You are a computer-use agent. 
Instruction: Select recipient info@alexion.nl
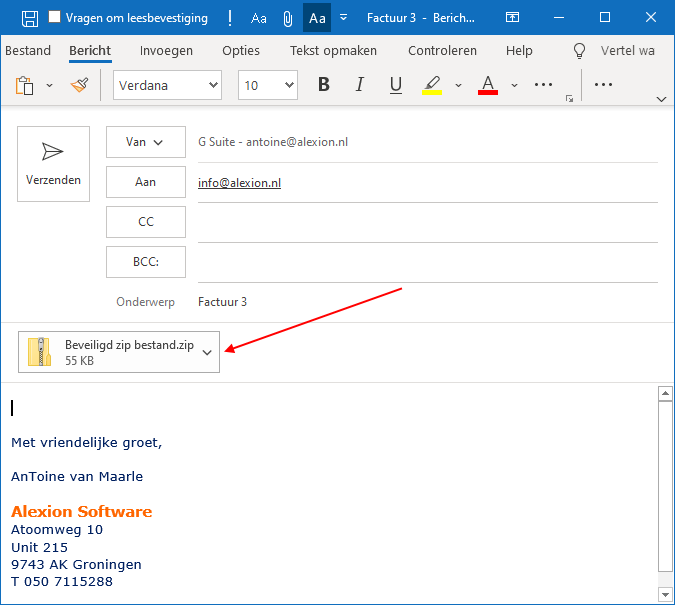(239, 183)
